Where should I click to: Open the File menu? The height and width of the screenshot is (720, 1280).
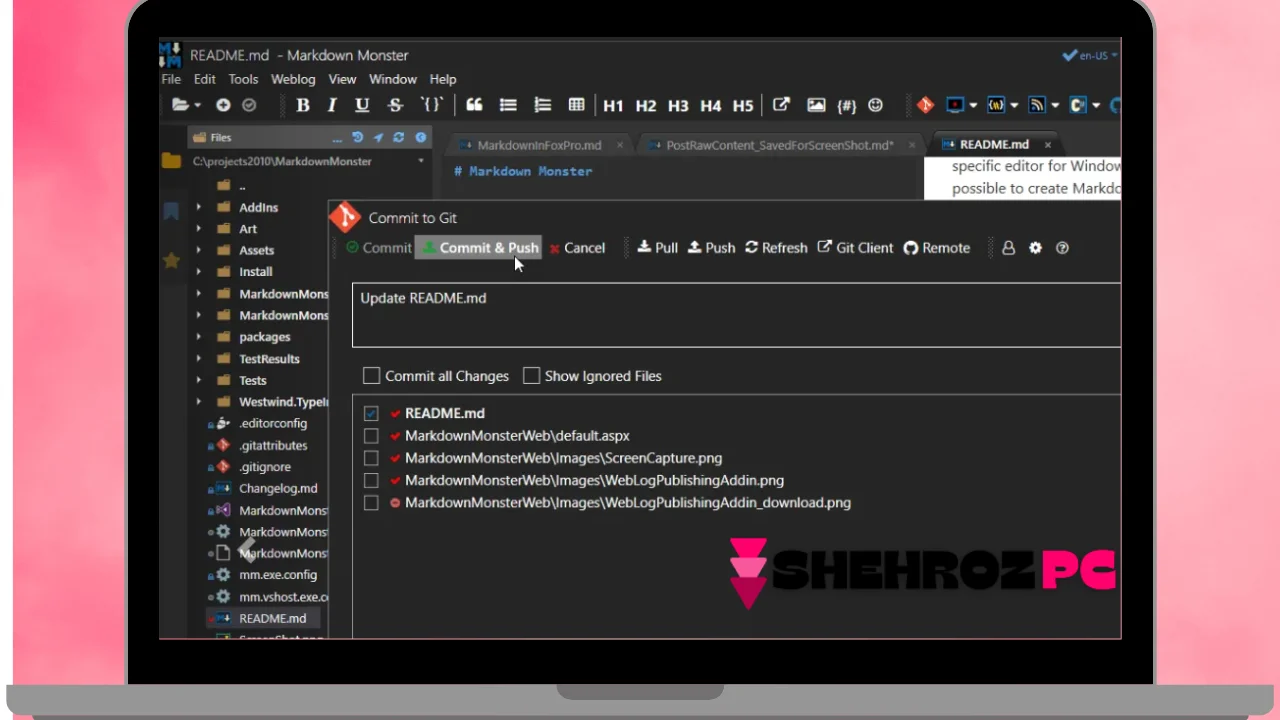[171, 79]
